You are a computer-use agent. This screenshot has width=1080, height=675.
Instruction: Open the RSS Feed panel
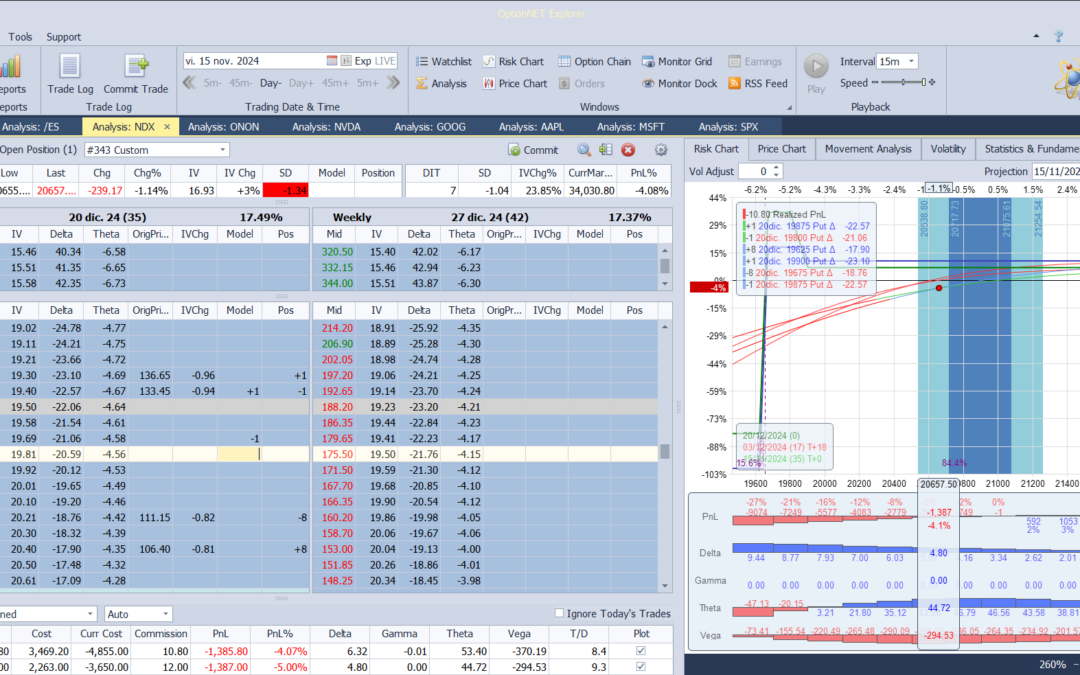click(758, 83)
